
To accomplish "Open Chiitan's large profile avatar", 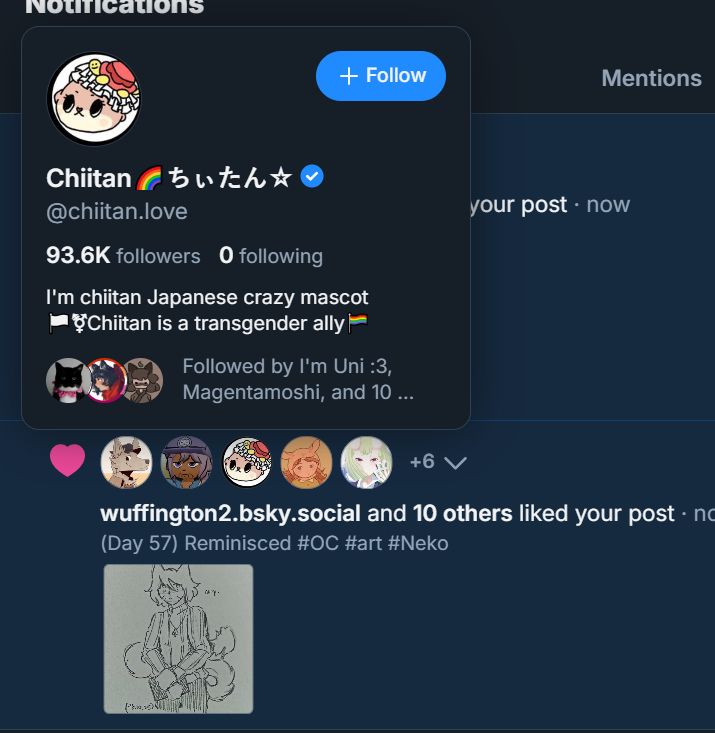I will (94, 98).
